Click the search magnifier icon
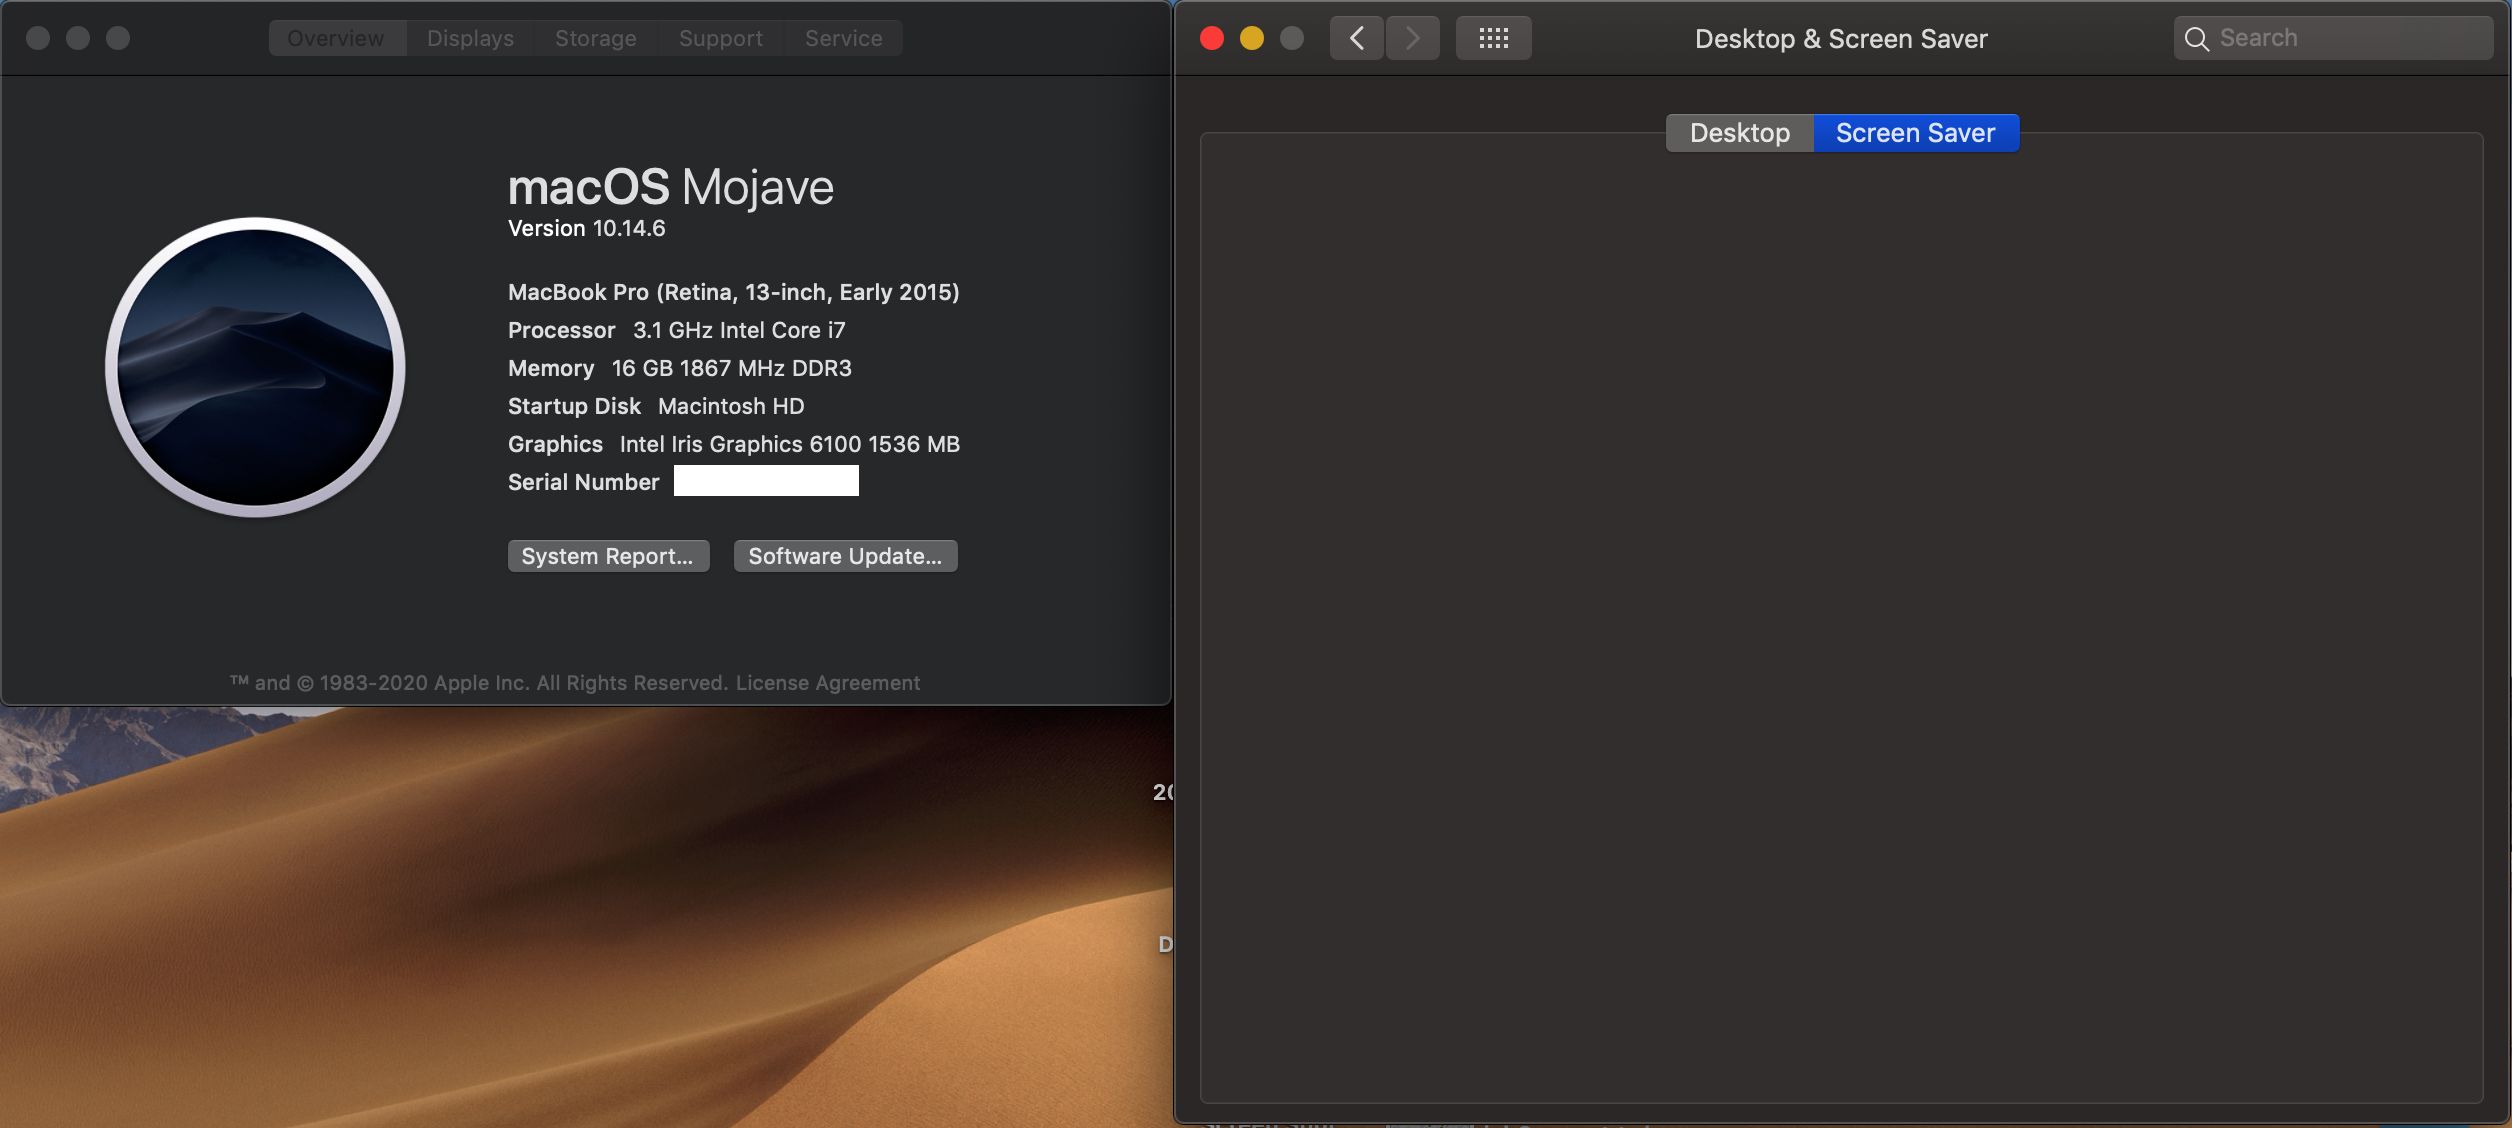This screenshot has height=1128, width=2512. (x=2196, y=38)
